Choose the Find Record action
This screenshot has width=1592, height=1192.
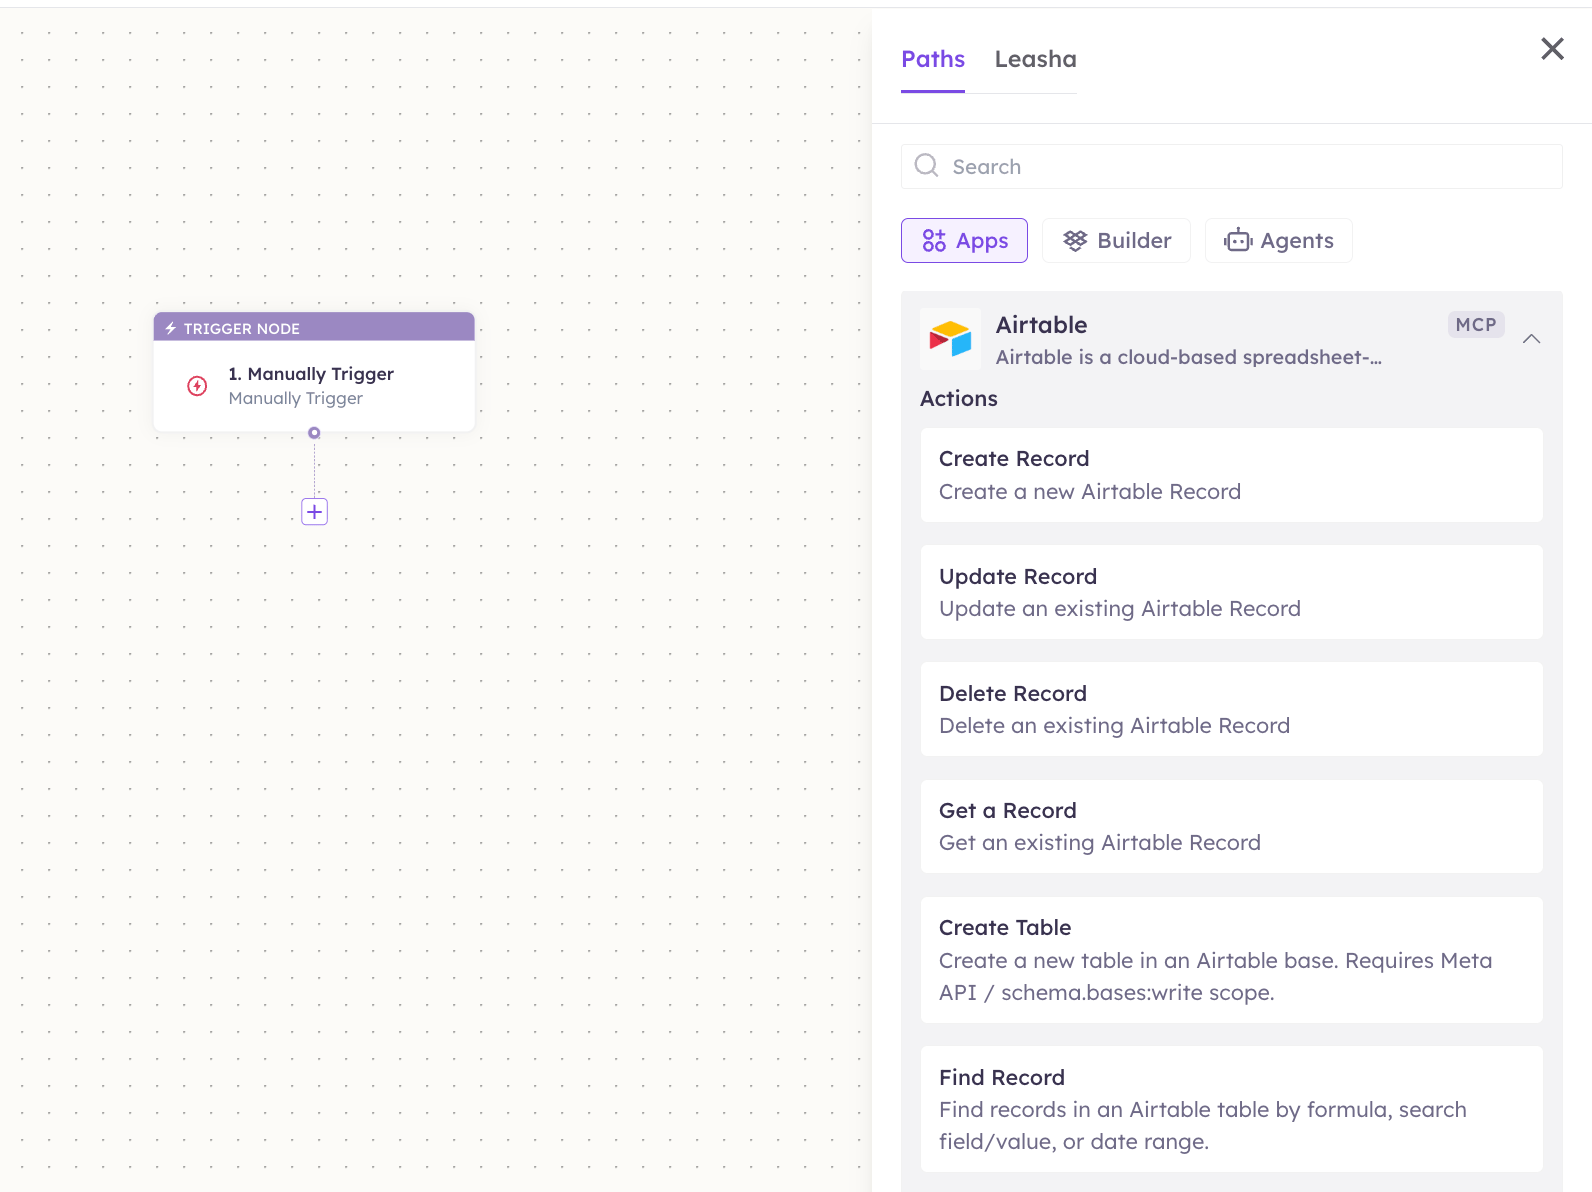[x=1231, y=1109]
